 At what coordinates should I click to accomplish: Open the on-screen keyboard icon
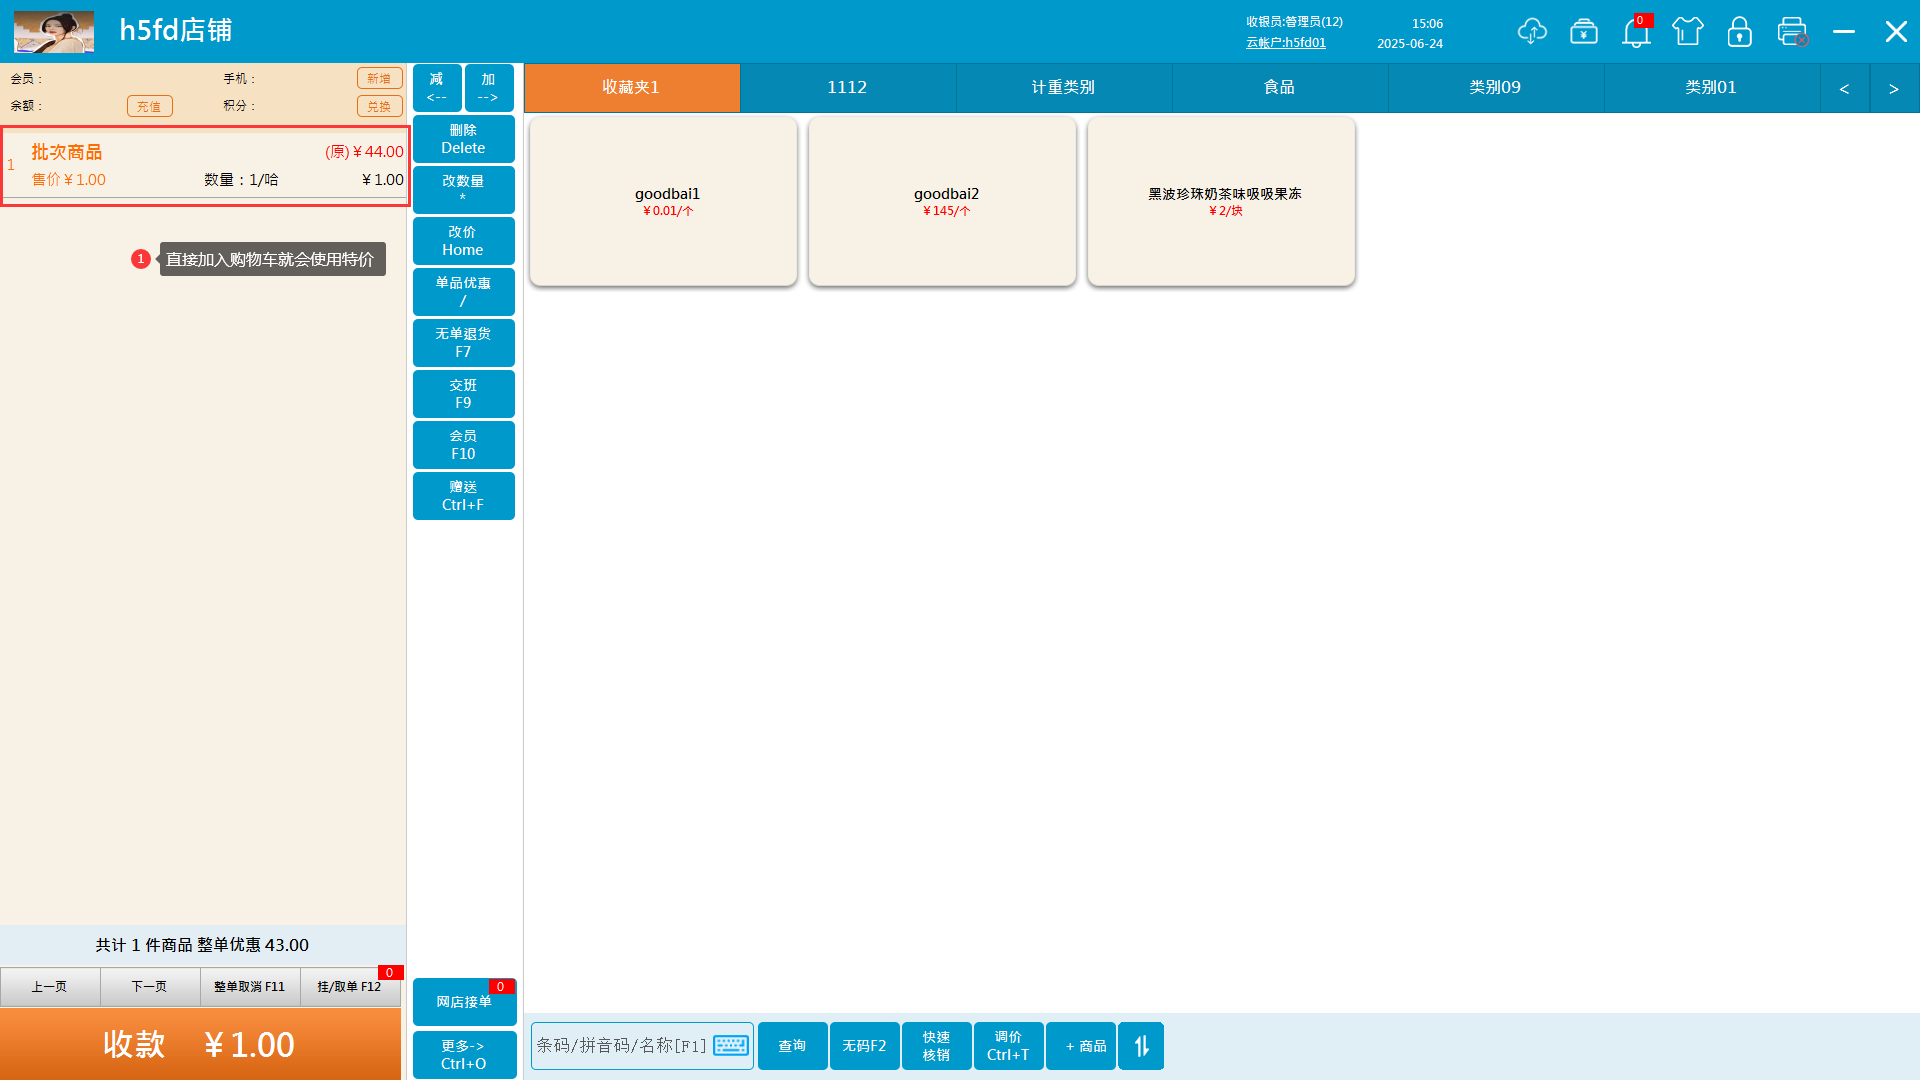[731, 1046]
